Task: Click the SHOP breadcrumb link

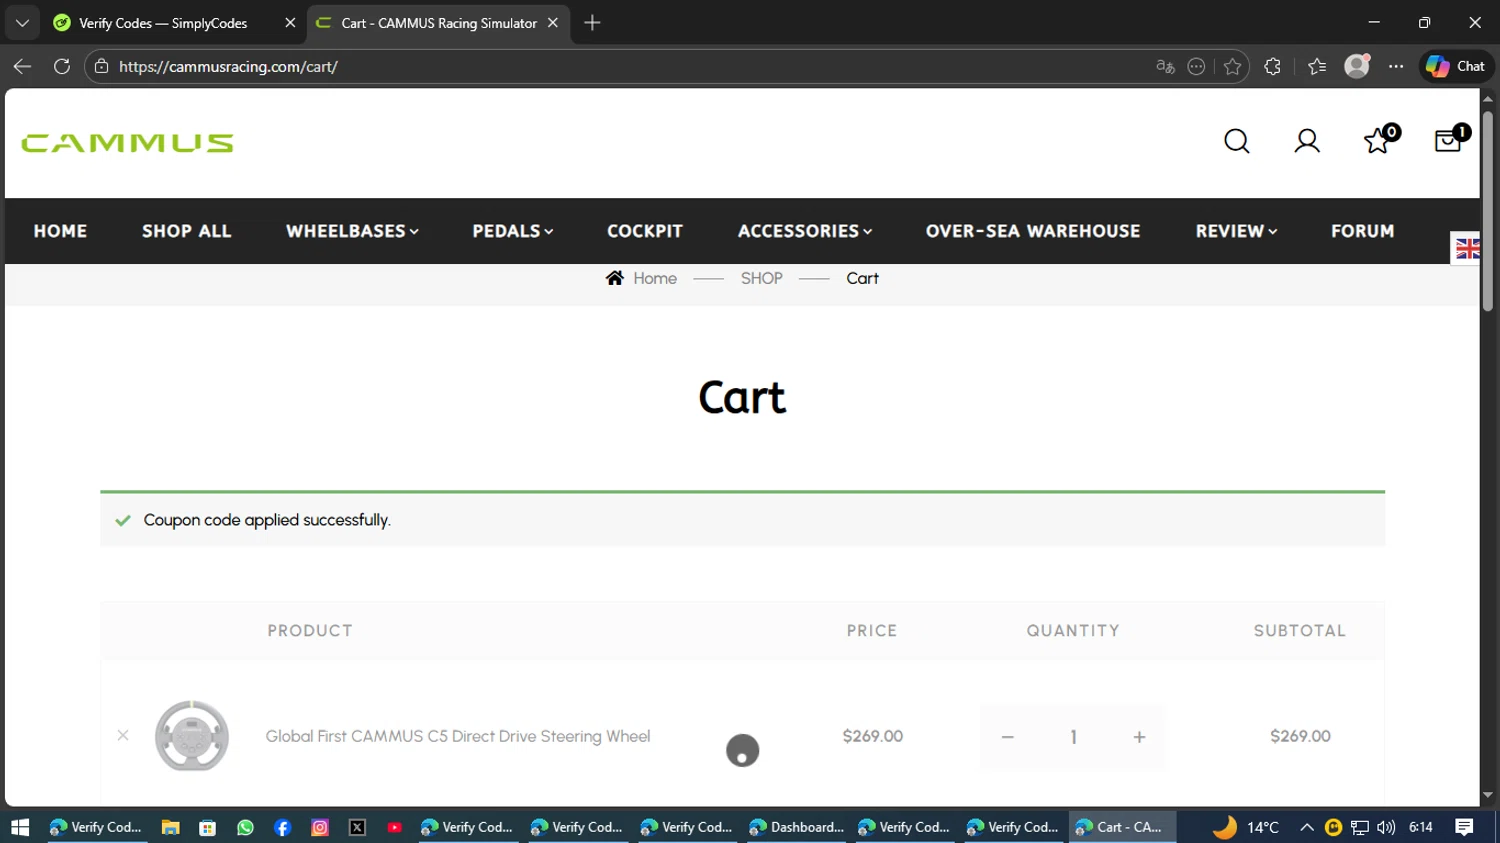Action: click(x=762, y=278)
